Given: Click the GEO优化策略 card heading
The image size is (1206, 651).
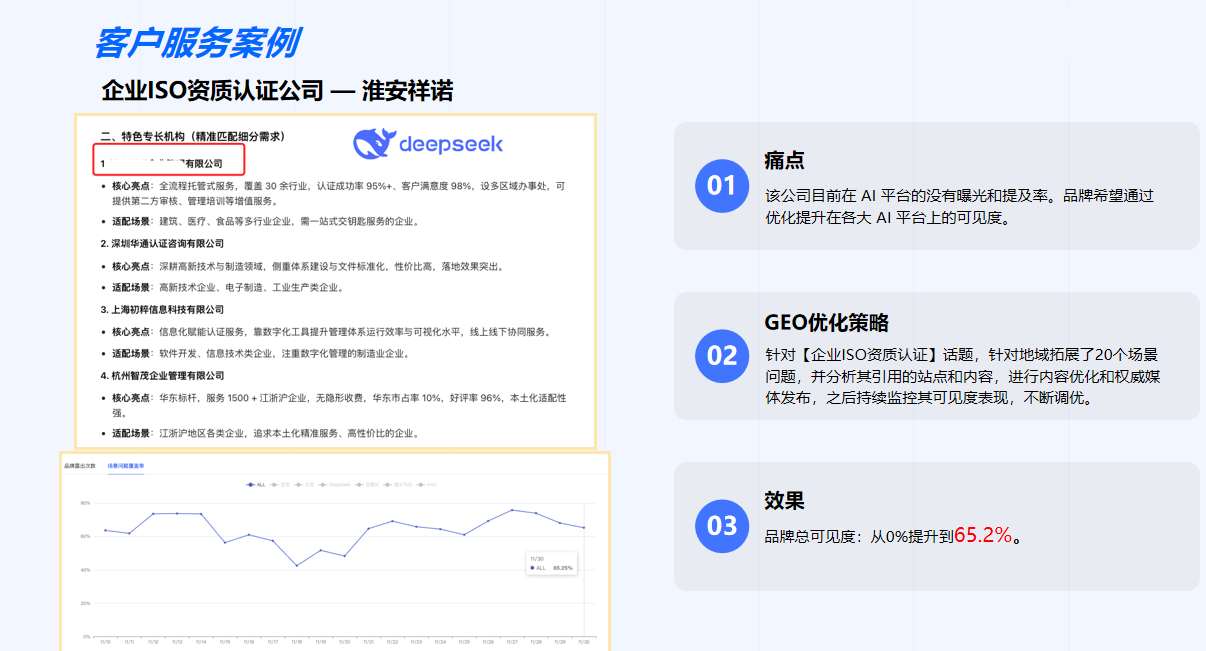Looking at the screenshot, I should click(826, 323).
